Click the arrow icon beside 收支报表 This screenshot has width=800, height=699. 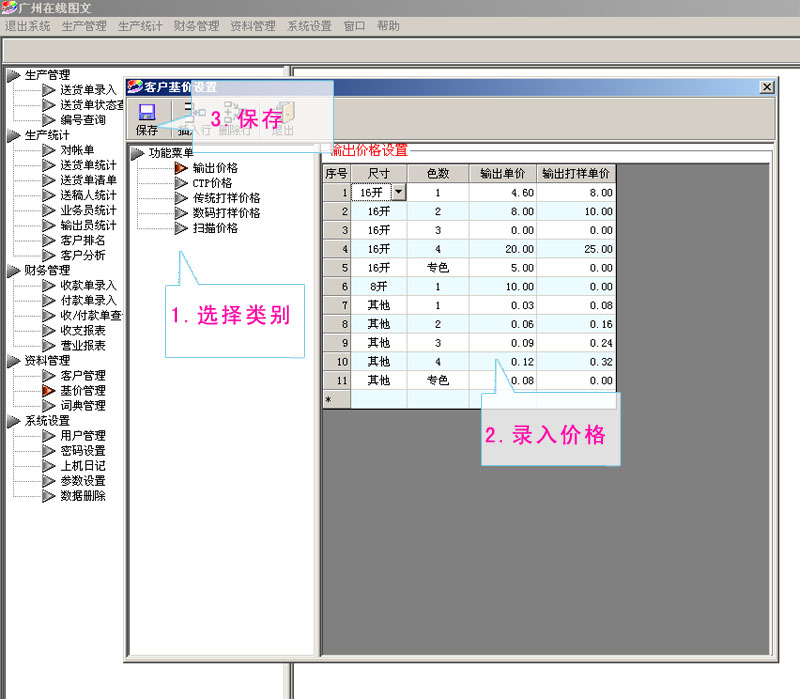49,331
